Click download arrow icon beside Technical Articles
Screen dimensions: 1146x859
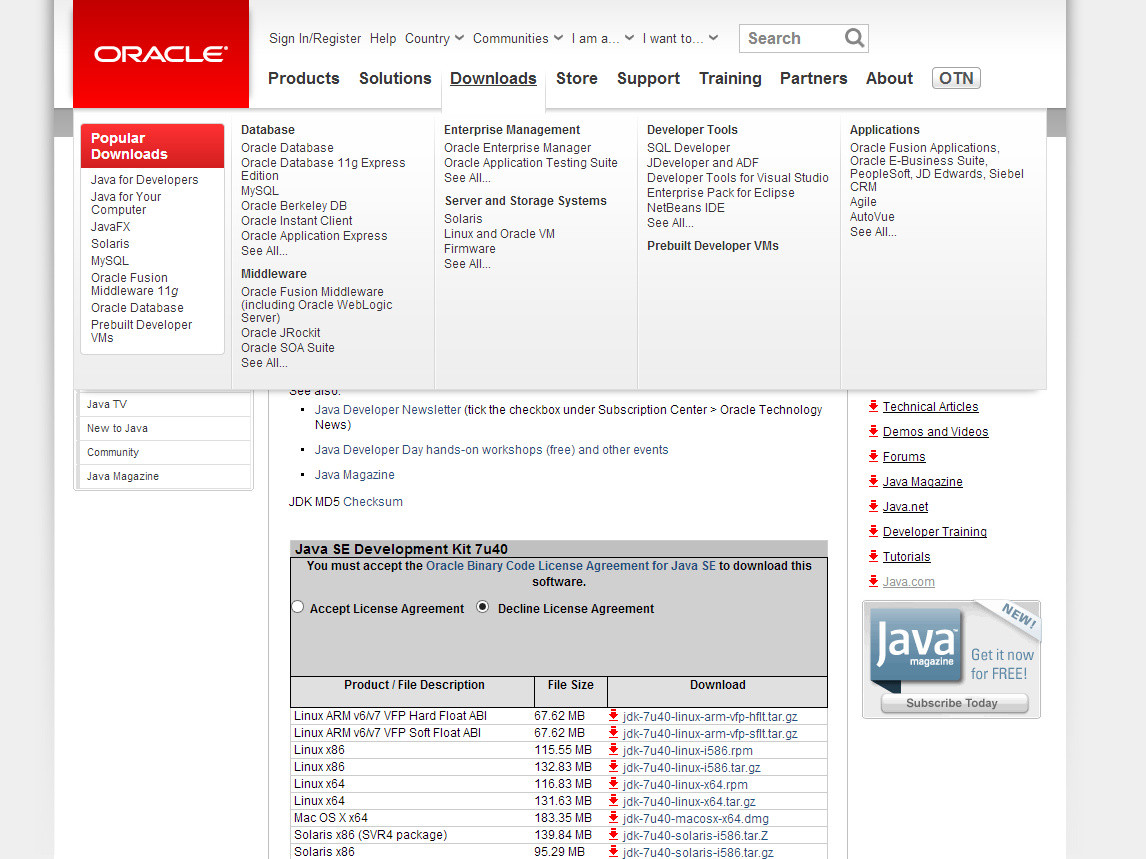873,406
